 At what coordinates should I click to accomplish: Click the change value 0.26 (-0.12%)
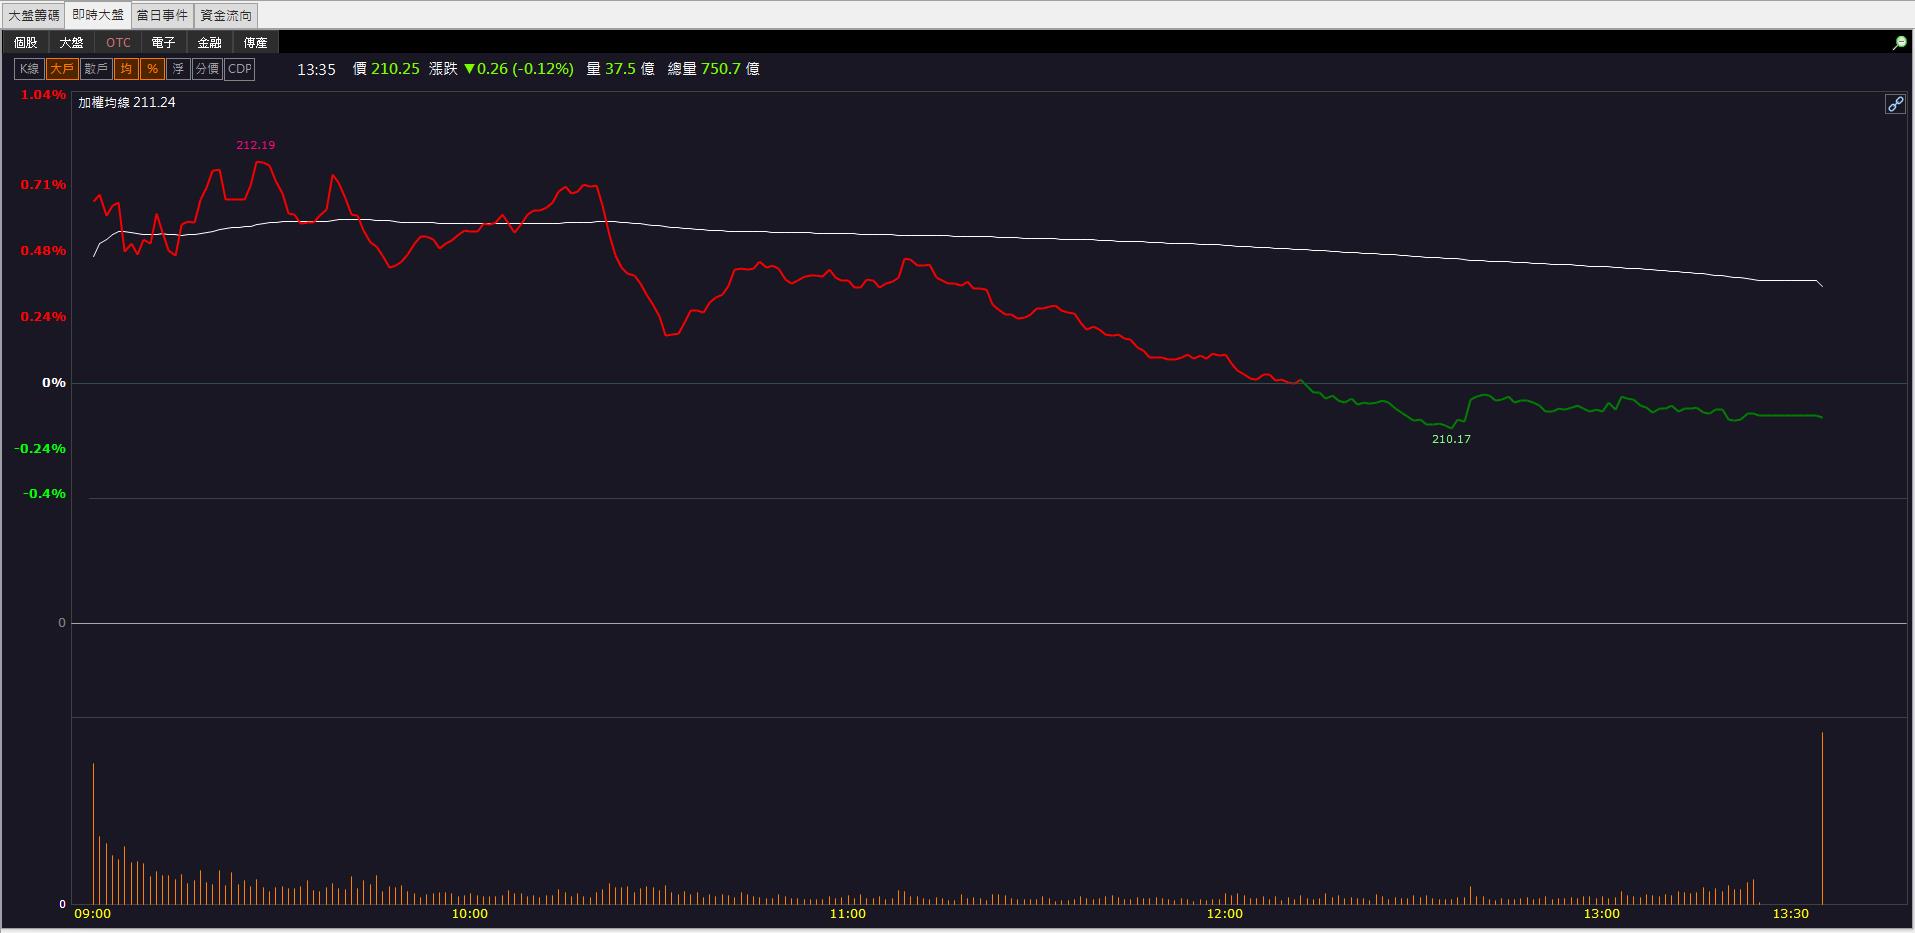pyautogui.click(x=519, y=69)
